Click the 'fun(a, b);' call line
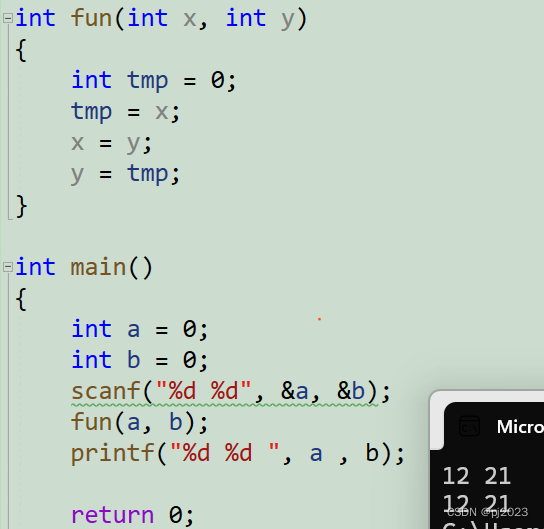 click(139, 422)
